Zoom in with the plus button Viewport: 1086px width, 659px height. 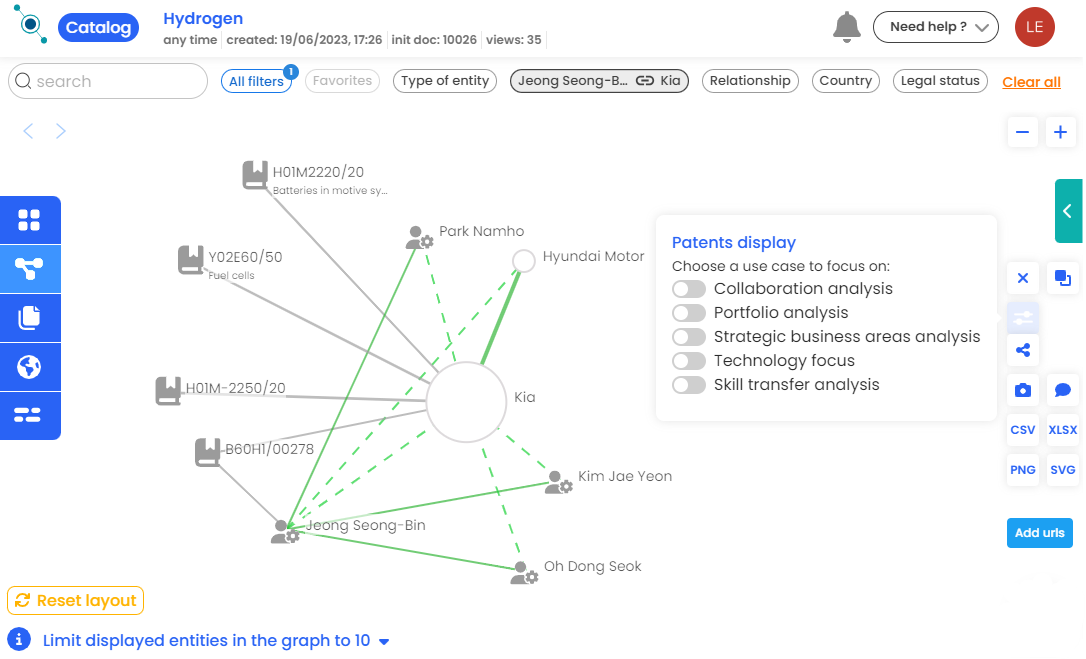click(x=1060, y=132)
